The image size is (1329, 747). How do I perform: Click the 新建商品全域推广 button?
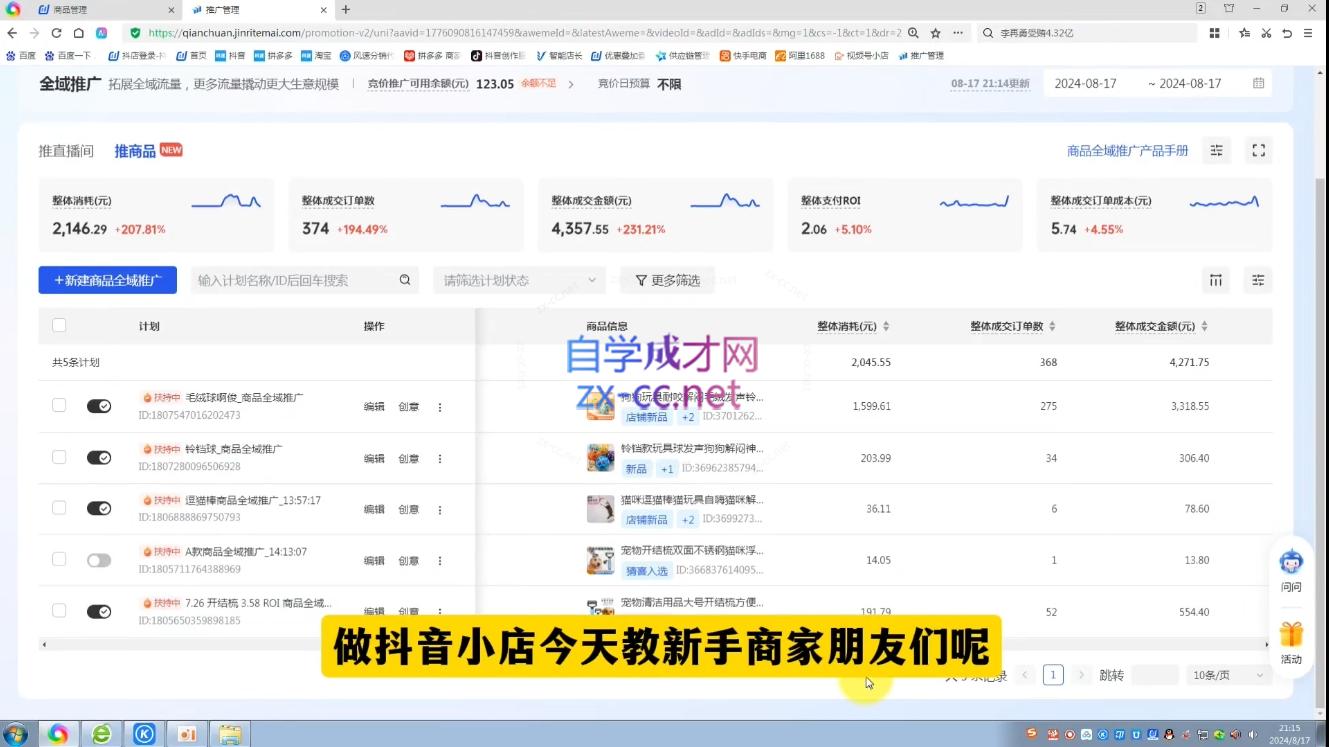(x=107, y=280)
